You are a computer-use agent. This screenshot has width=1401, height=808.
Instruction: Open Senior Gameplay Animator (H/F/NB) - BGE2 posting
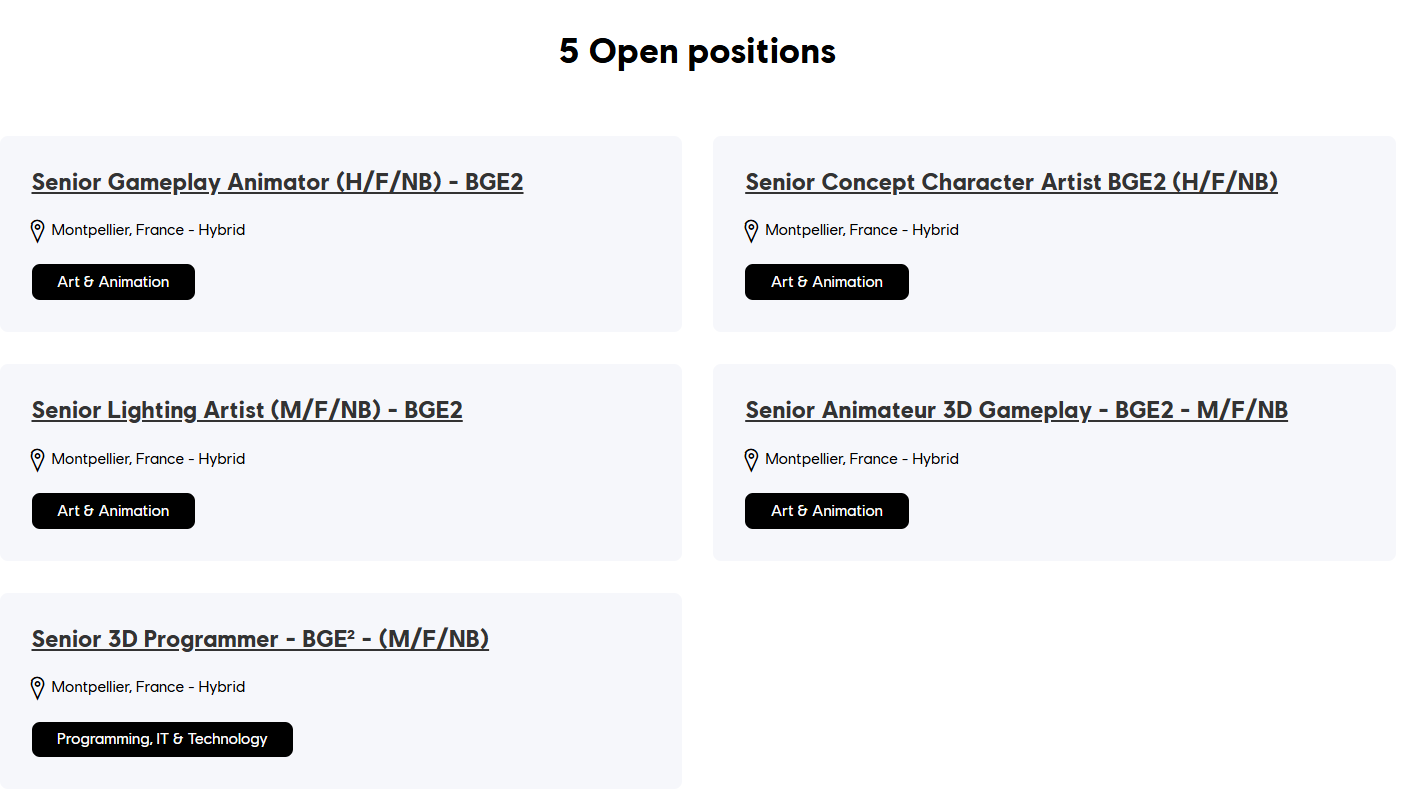[x=278, y=182]
